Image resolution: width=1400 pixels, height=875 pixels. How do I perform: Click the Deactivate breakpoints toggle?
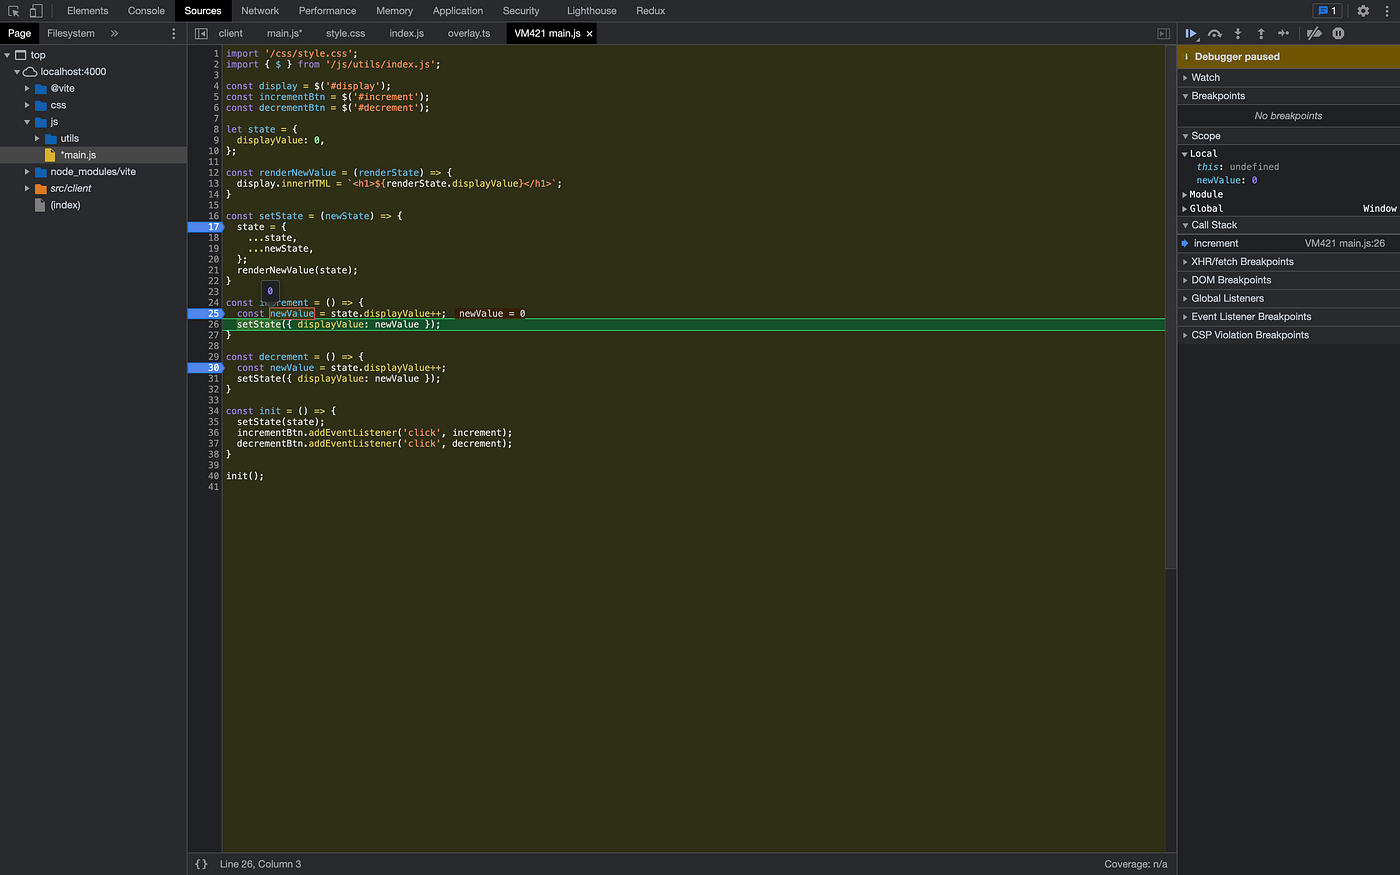click(x=1313, y=33)
